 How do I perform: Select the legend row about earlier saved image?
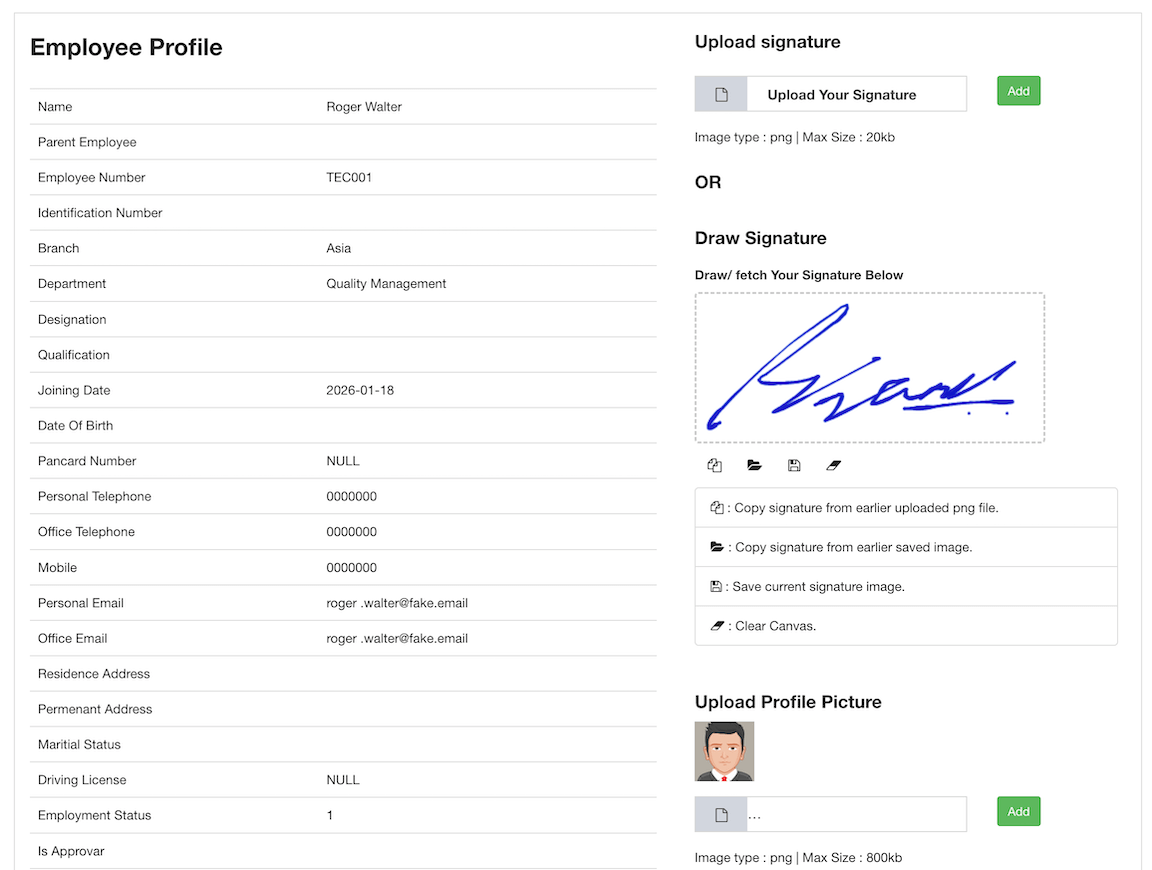905,547
